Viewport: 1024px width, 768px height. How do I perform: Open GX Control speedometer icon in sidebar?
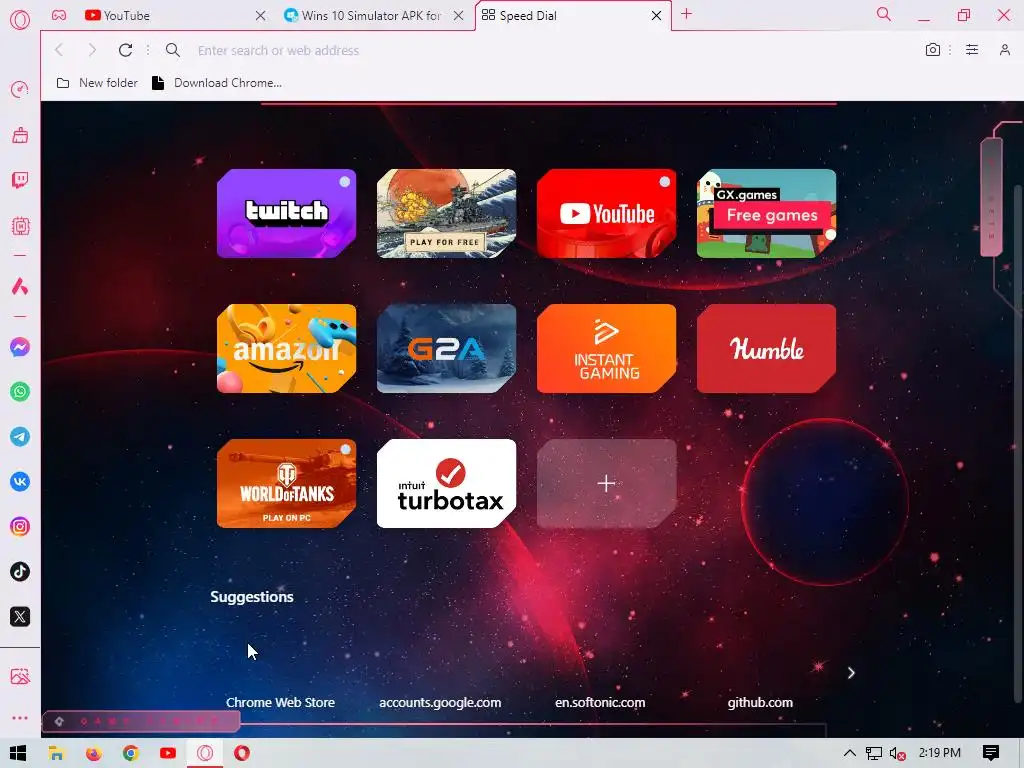point(20,89)
